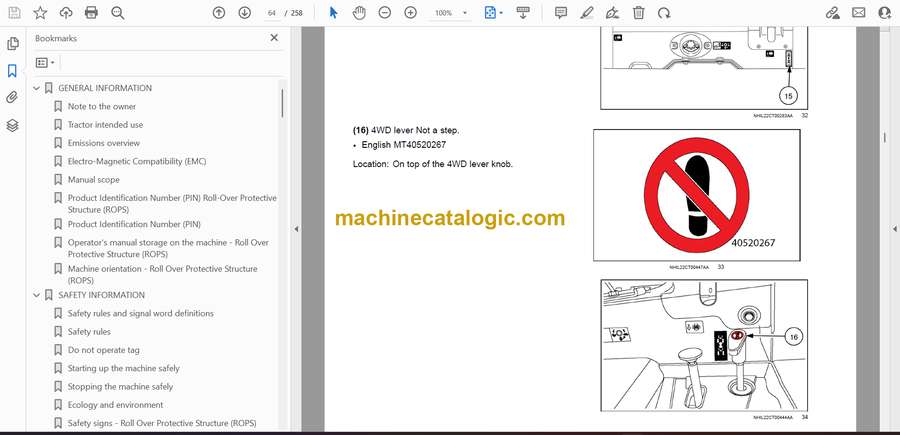This screenshot has height=435, width=900.
Task: Open the Do not operate tag bookmark
Action: click(103, 350)
